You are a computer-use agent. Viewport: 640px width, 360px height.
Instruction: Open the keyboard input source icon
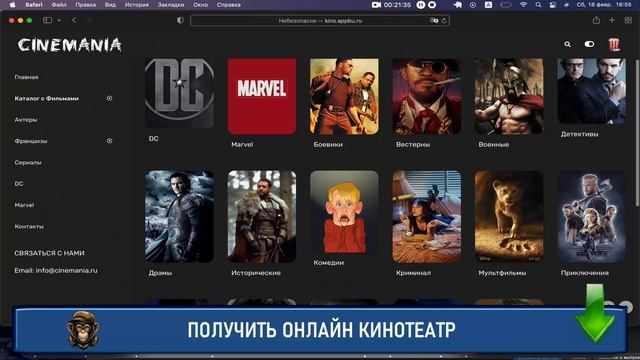pyautogui.click(x=488, y=5)
